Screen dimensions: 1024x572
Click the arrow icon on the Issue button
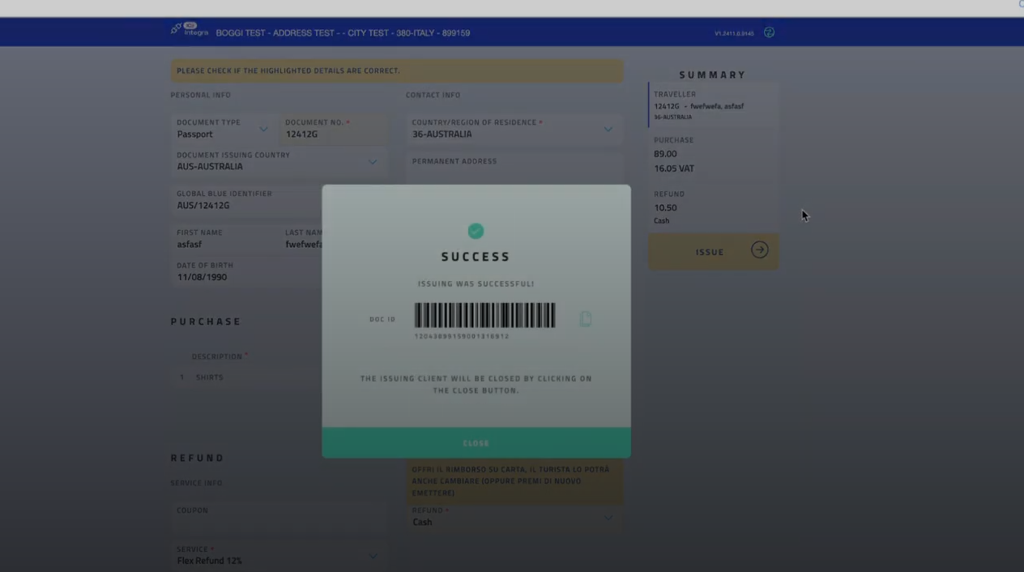(760, 249)
